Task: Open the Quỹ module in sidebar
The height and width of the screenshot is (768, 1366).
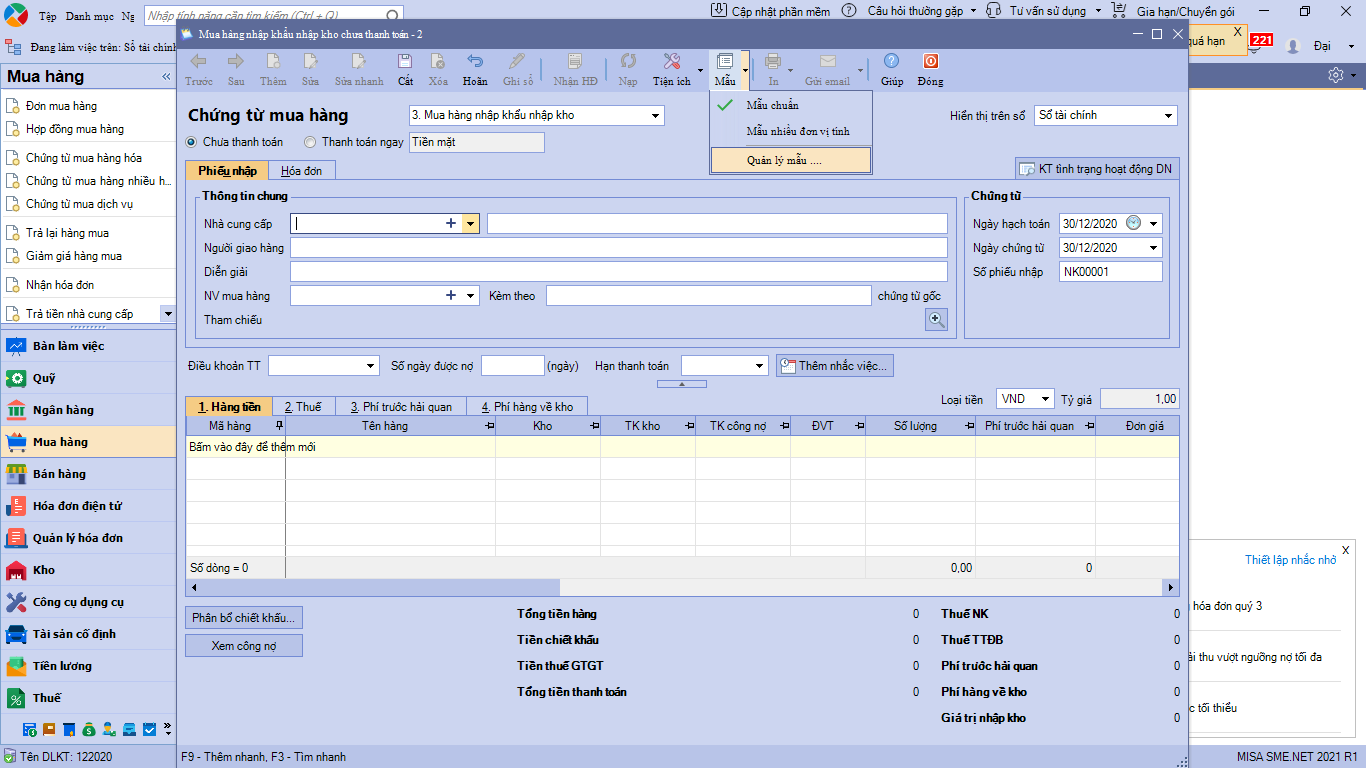Action: pyautogui.click(x=88, y=378)
